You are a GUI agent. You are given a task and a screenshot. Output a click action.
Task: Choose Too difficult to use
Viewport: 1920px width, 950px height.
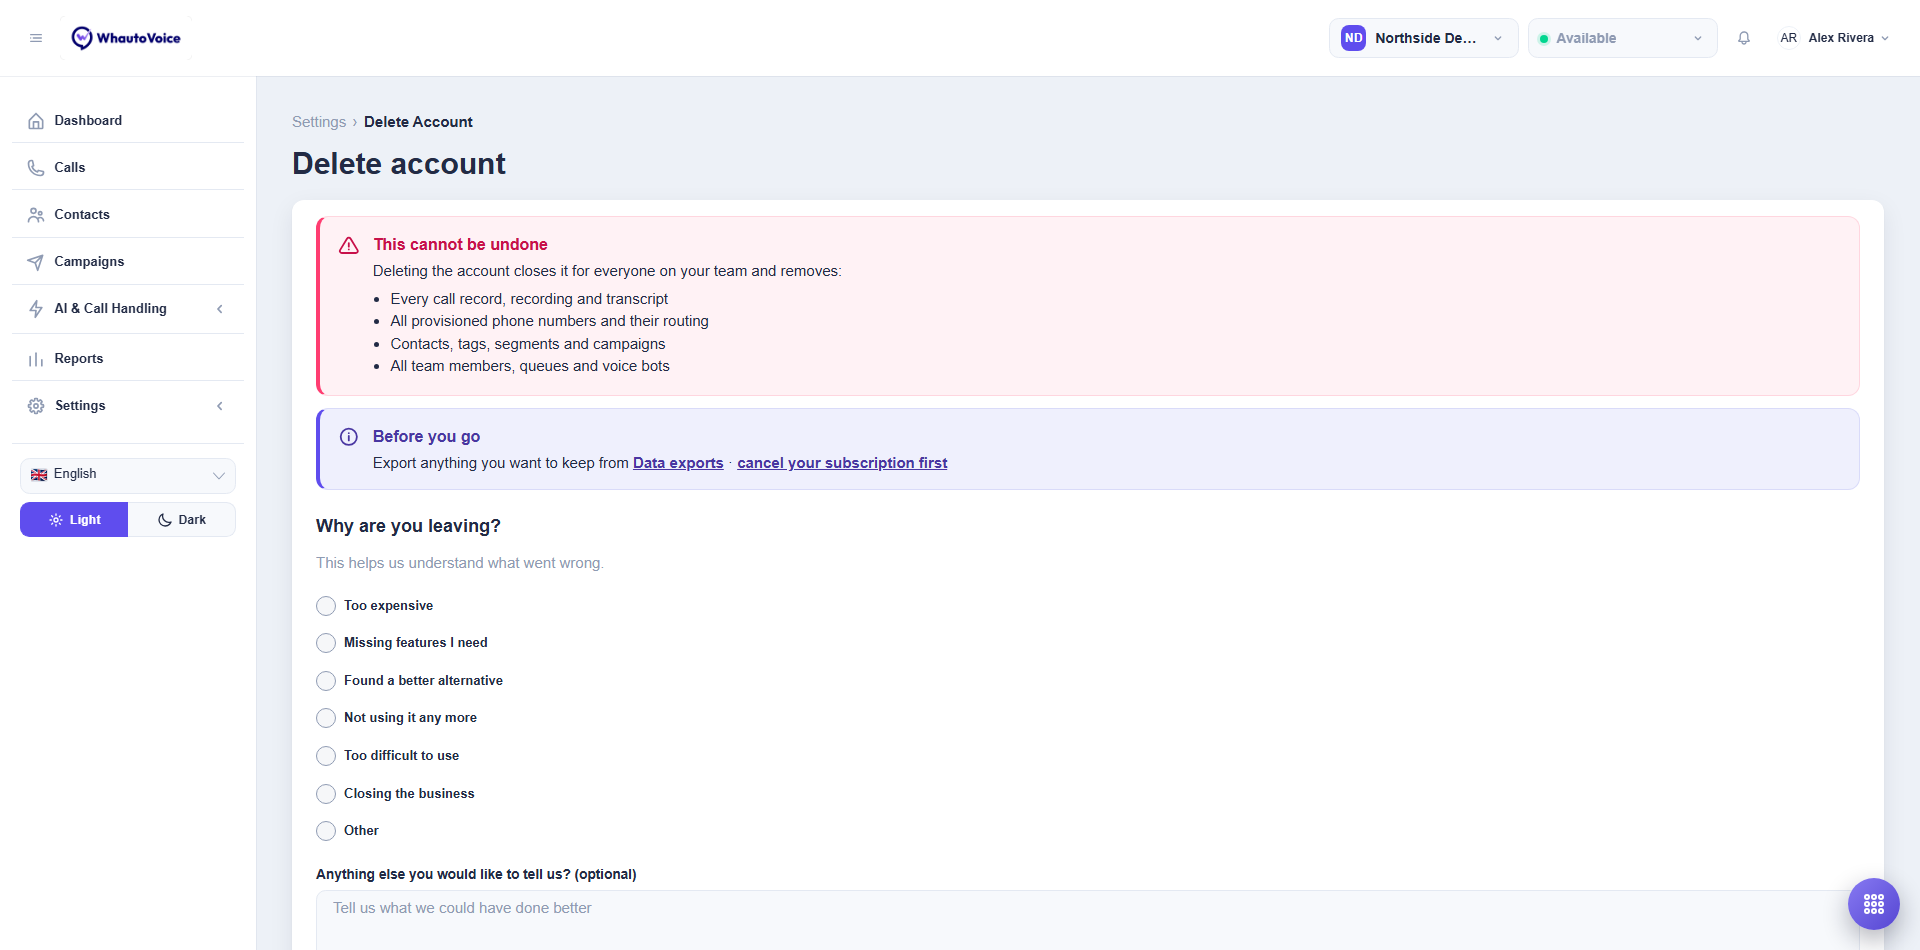[326, 756]
